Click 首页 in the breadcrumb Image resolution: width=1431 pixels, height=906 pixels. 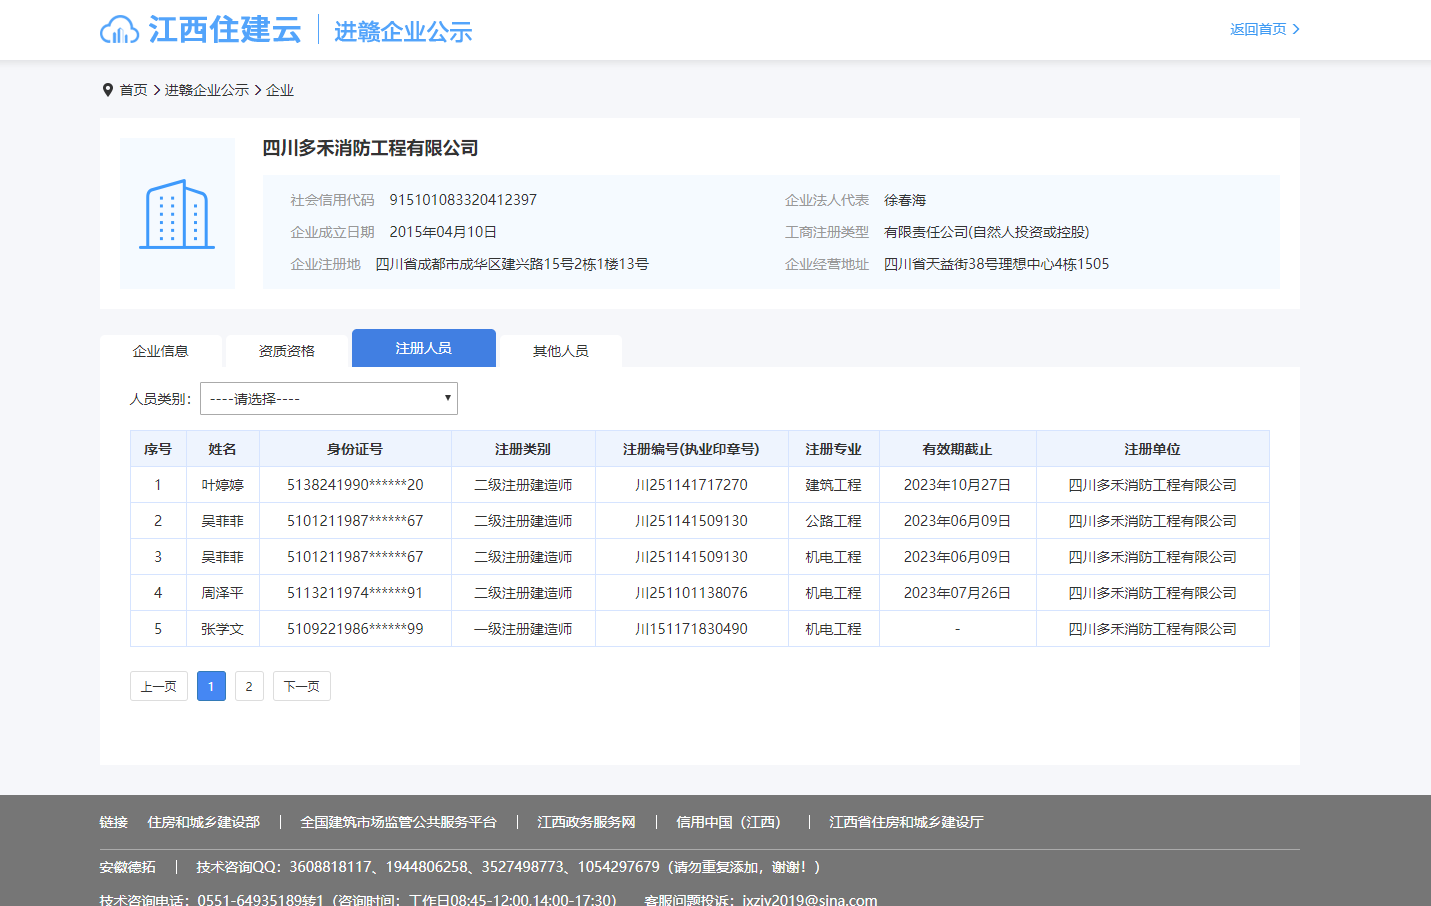point(133,90)
